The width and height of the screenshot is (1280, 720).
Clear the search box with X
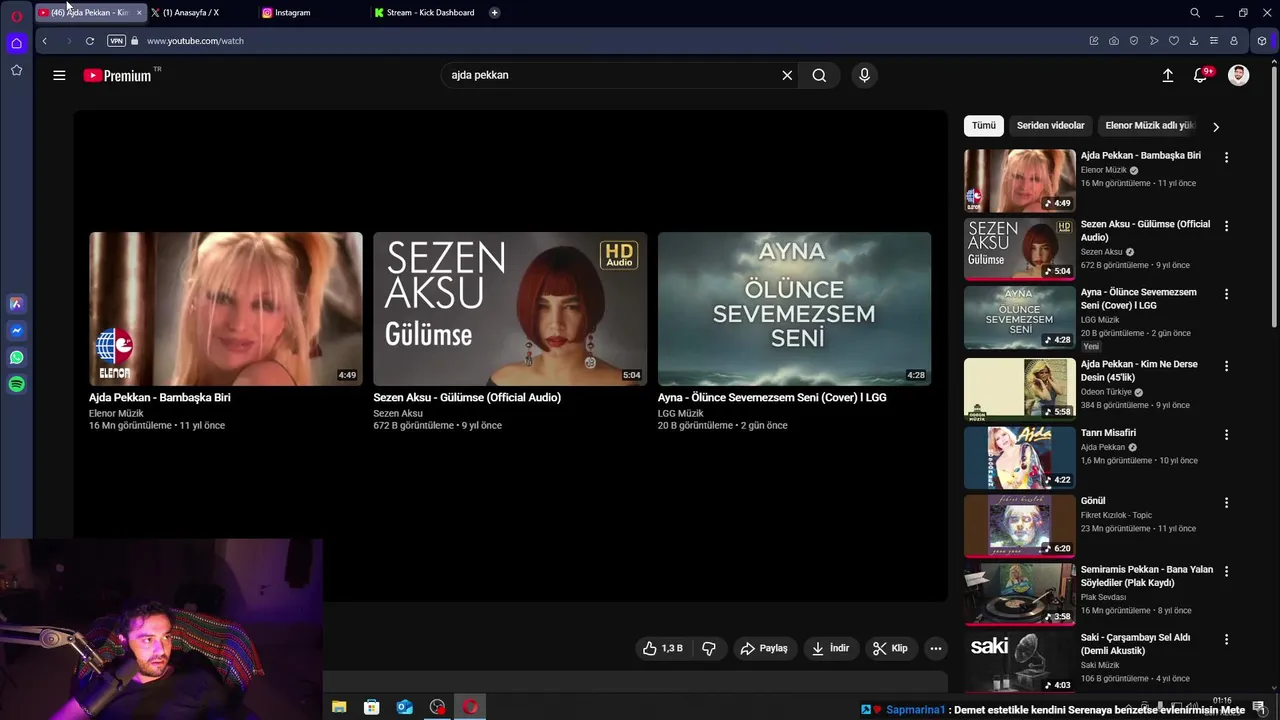pos(787,75)
